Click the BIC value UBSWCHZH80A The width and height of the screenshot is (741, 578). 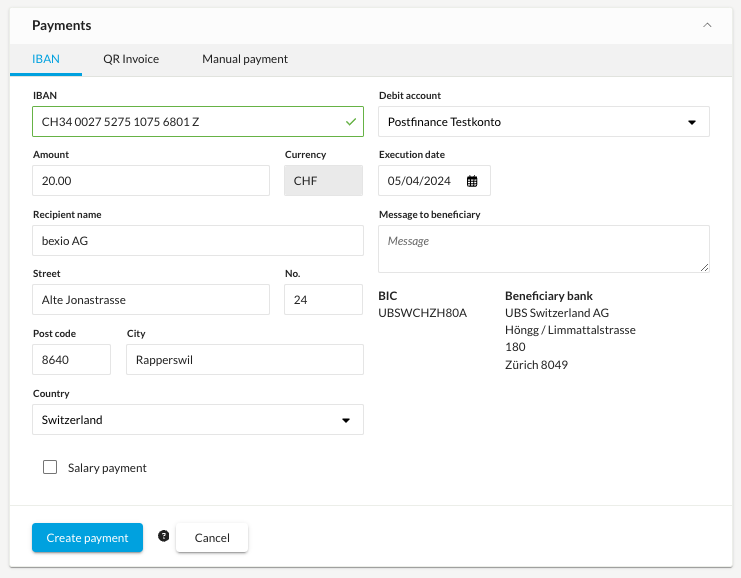point(422,313)
